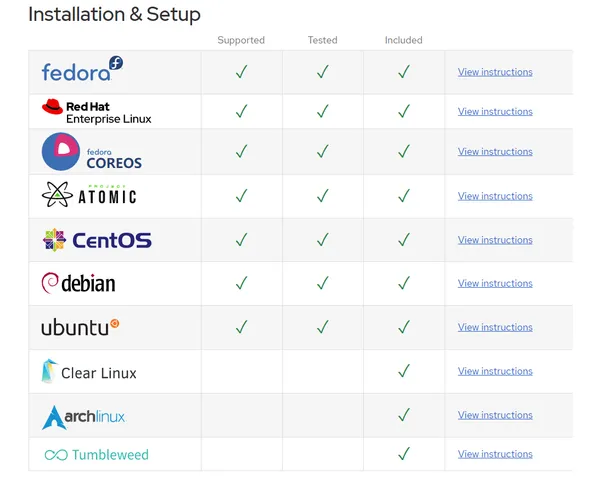Viewport: 606px width, 487px height.
Task: Click the Project Atomic logo
Action: point(89,194)
